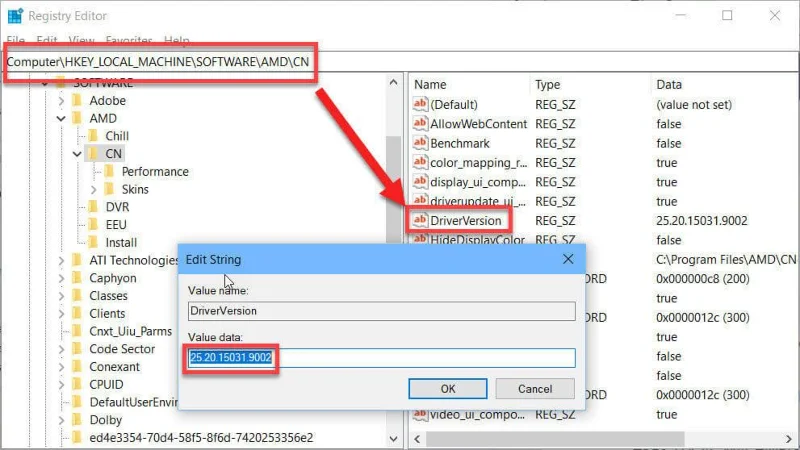Expand the Caphyon key
This screenshot has height=450, width=800.
[x=61, y=278]
